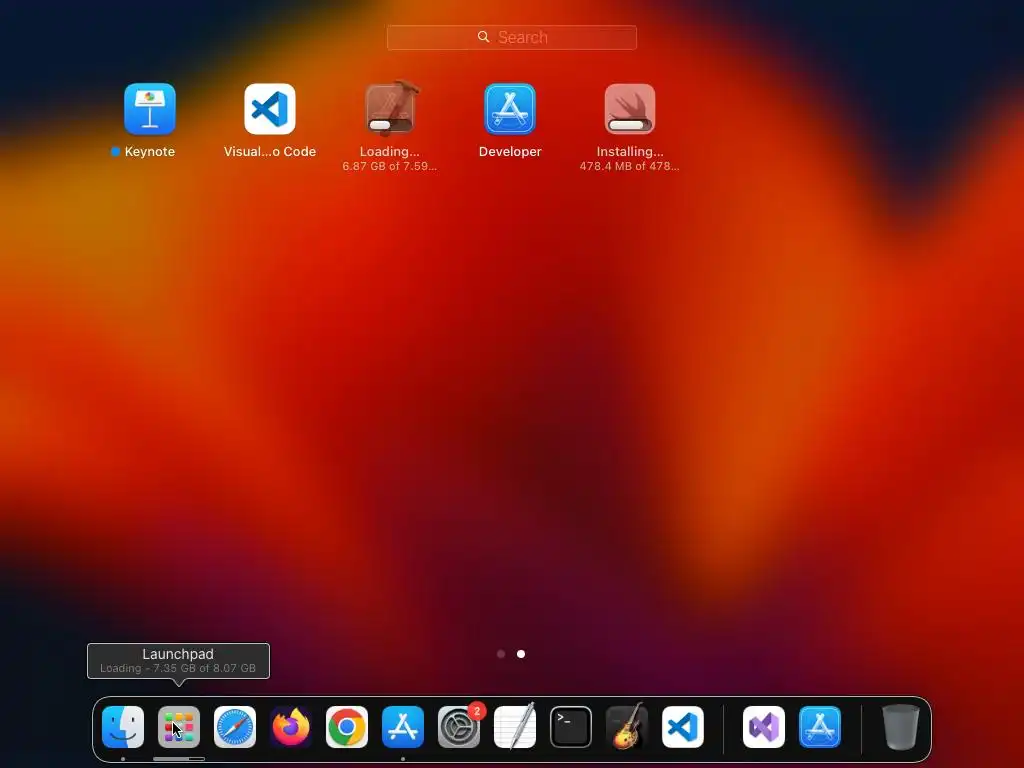
Task: Open Finder from the Dock
Action: pos(123,727)
